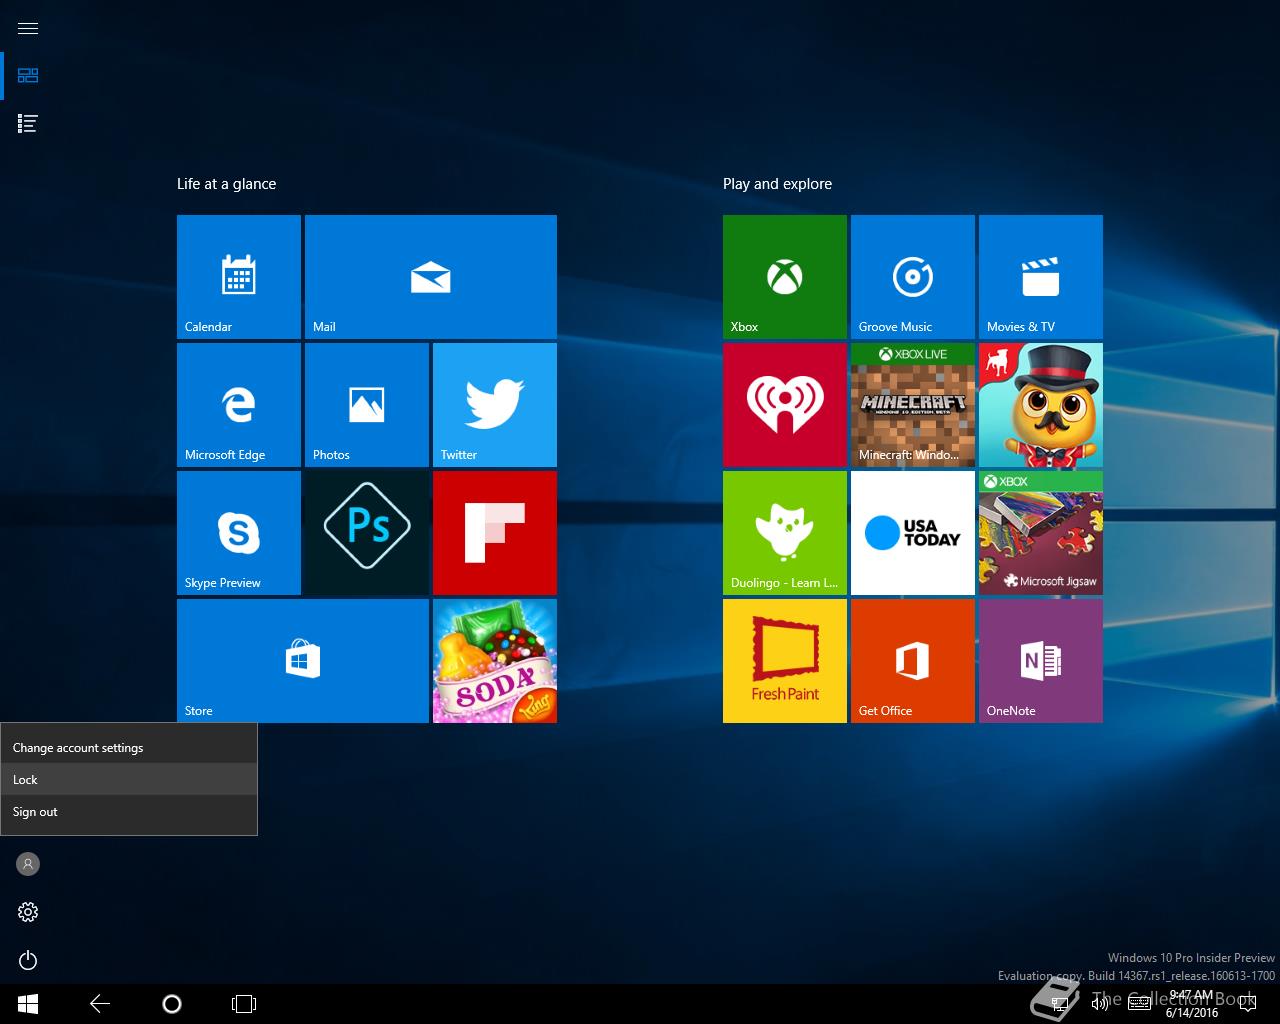Launch the Microsoft Jigsaw tile
This screenshot has width=1280, height=1024.
pos(1041,533)
